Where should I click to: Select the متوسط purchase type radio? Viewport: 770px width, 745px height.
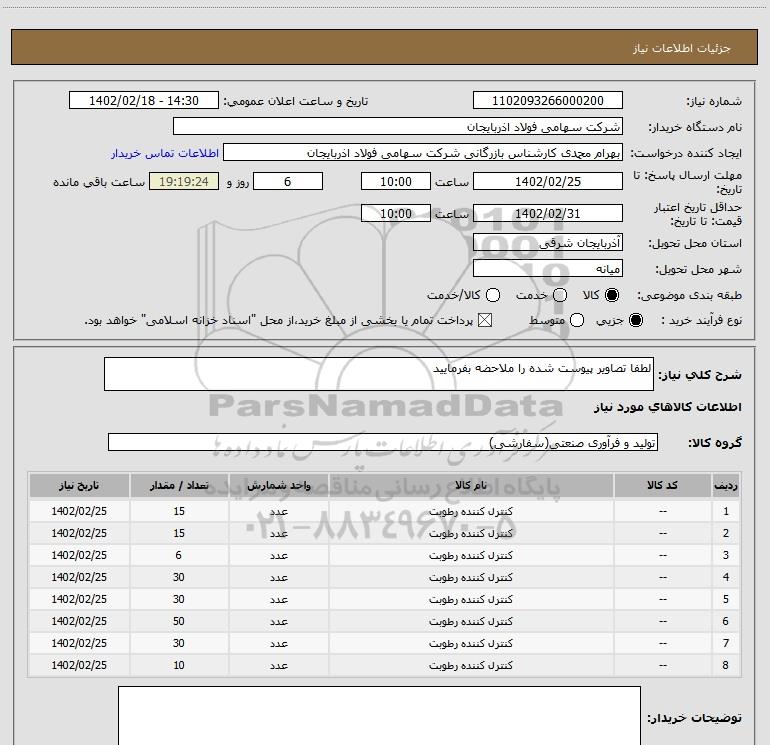pos(577,320)
